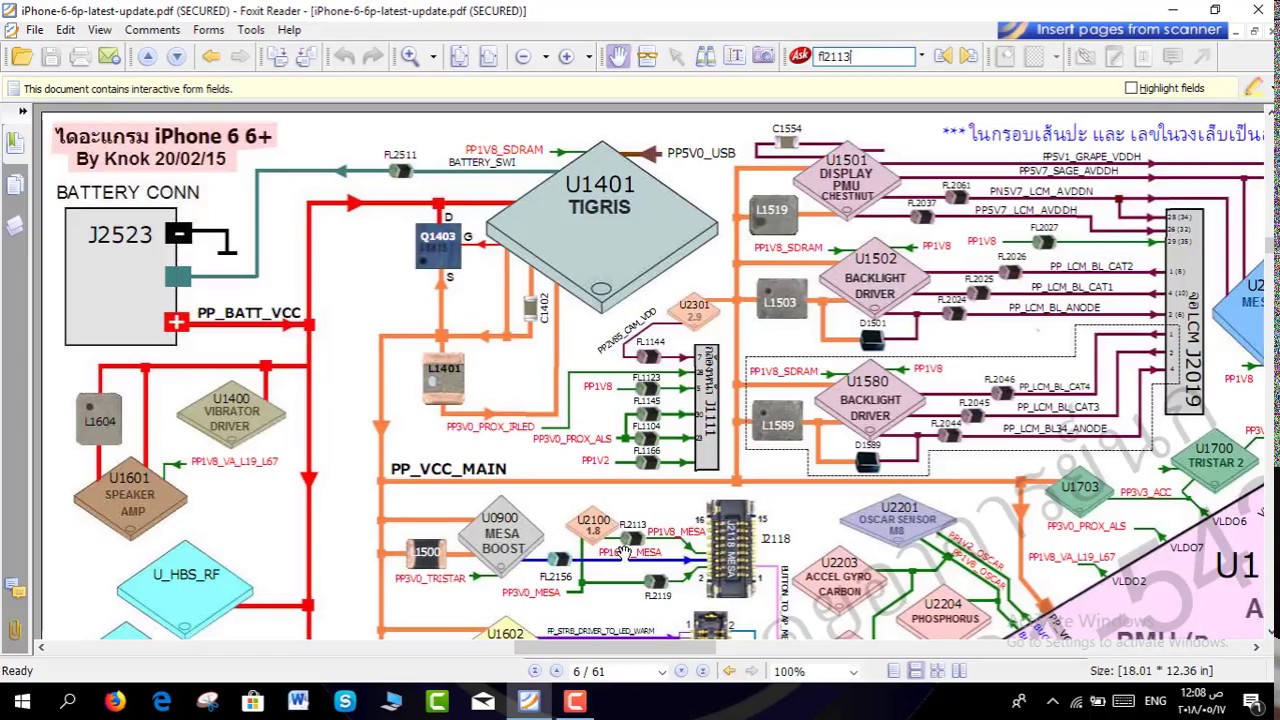Click the ENG language indicator in tray
The width and height of the screenshot is (1280, 720).
pos(1155,701)
